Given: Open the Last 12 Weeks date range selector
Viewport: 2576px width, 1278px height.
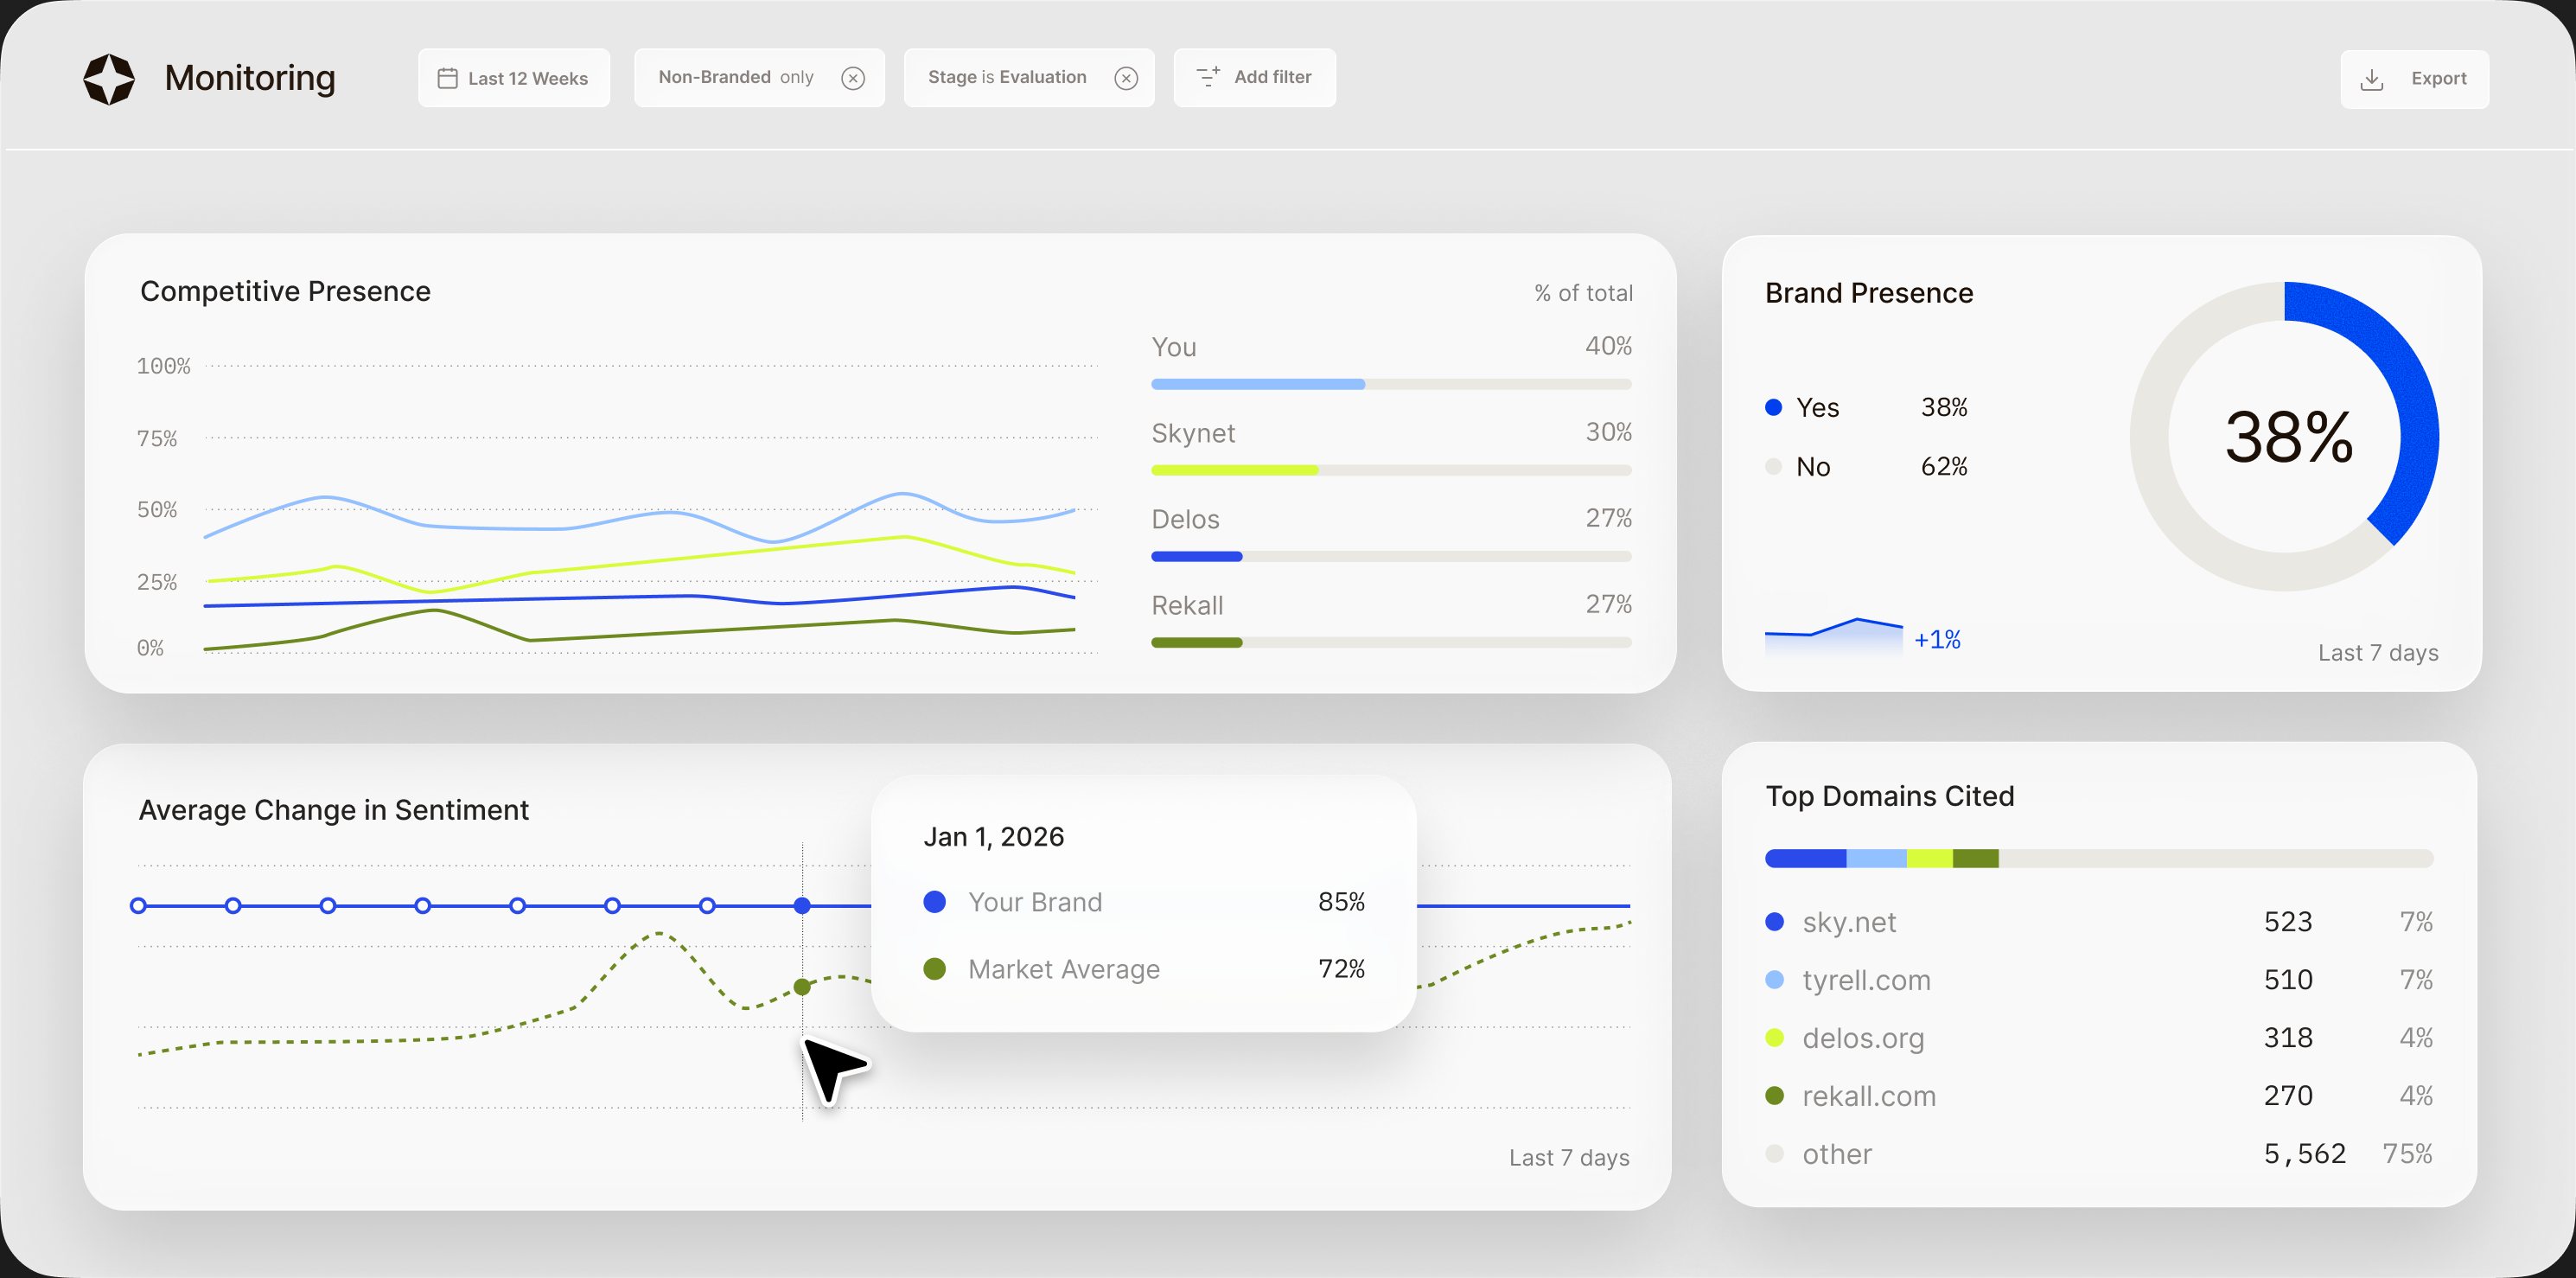Looking at the screenshot, I should coord(514,77).
